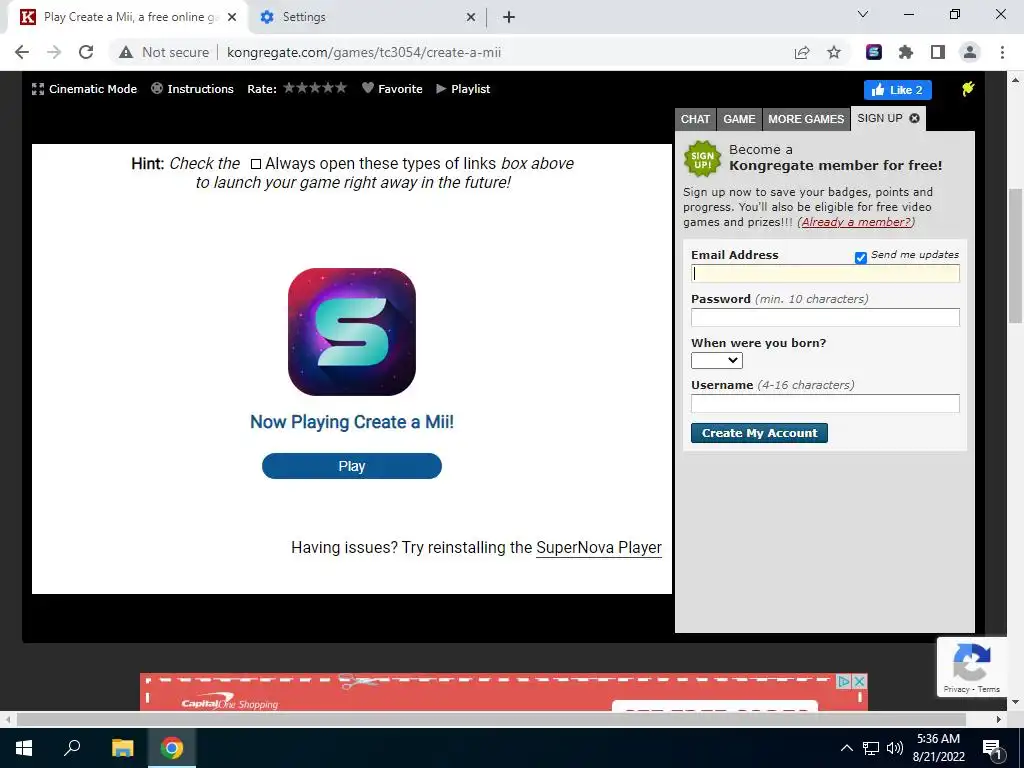Switch to the MORE GAMES tab
Screen dimensions: 1024x768
(806, 119)
